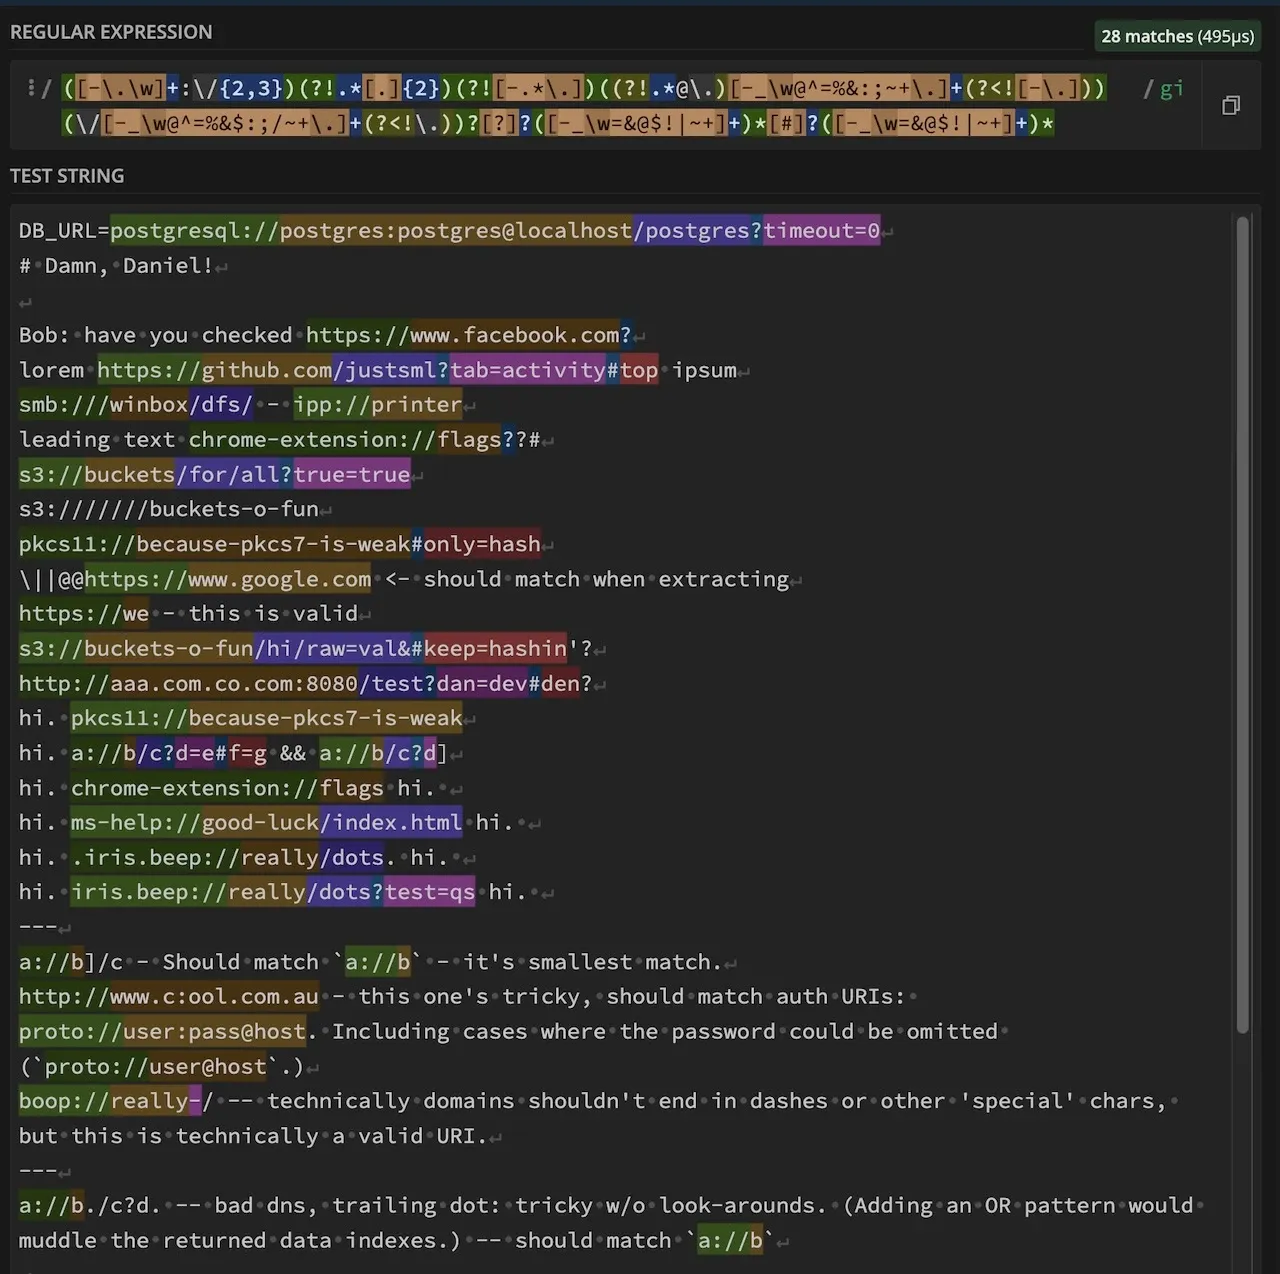1280x1274 pixels.
Task: Click the unmatched s3:///////buckets-o-fun line
Action: (168, 509)
